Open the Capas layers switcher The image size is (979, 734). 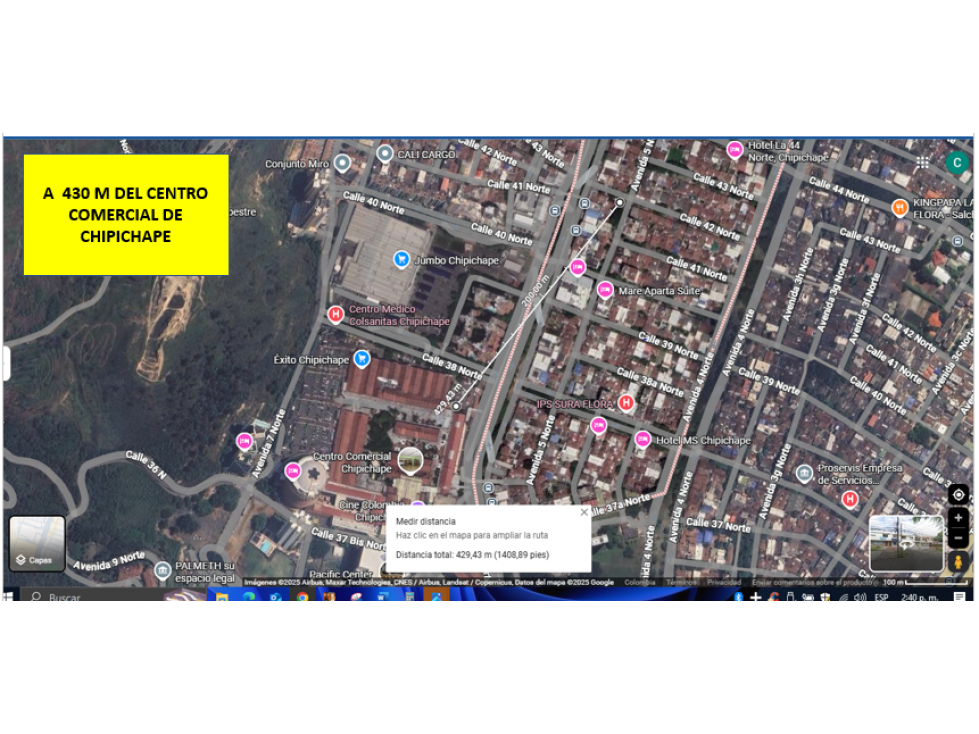[37, 544]
